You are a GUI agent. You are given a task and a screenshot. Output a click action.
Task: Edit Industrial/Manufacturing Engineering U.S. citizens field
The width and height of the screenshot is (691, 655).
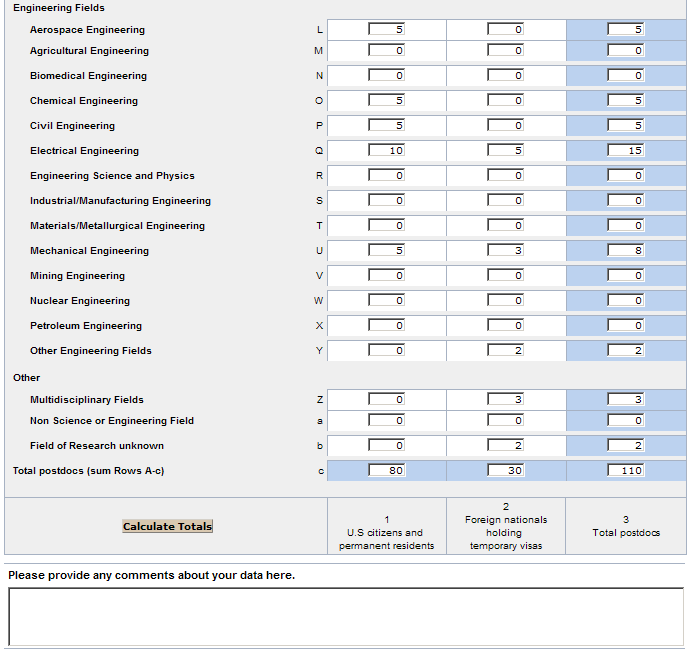(x=386, y=201)
